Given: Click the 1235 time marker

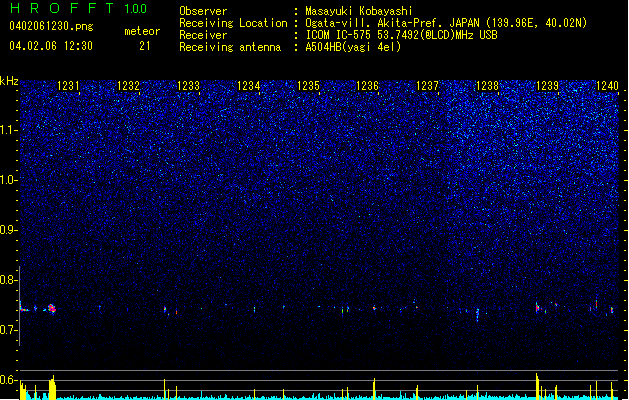Looking at the screenshot, I should click(x=308, y=86).
